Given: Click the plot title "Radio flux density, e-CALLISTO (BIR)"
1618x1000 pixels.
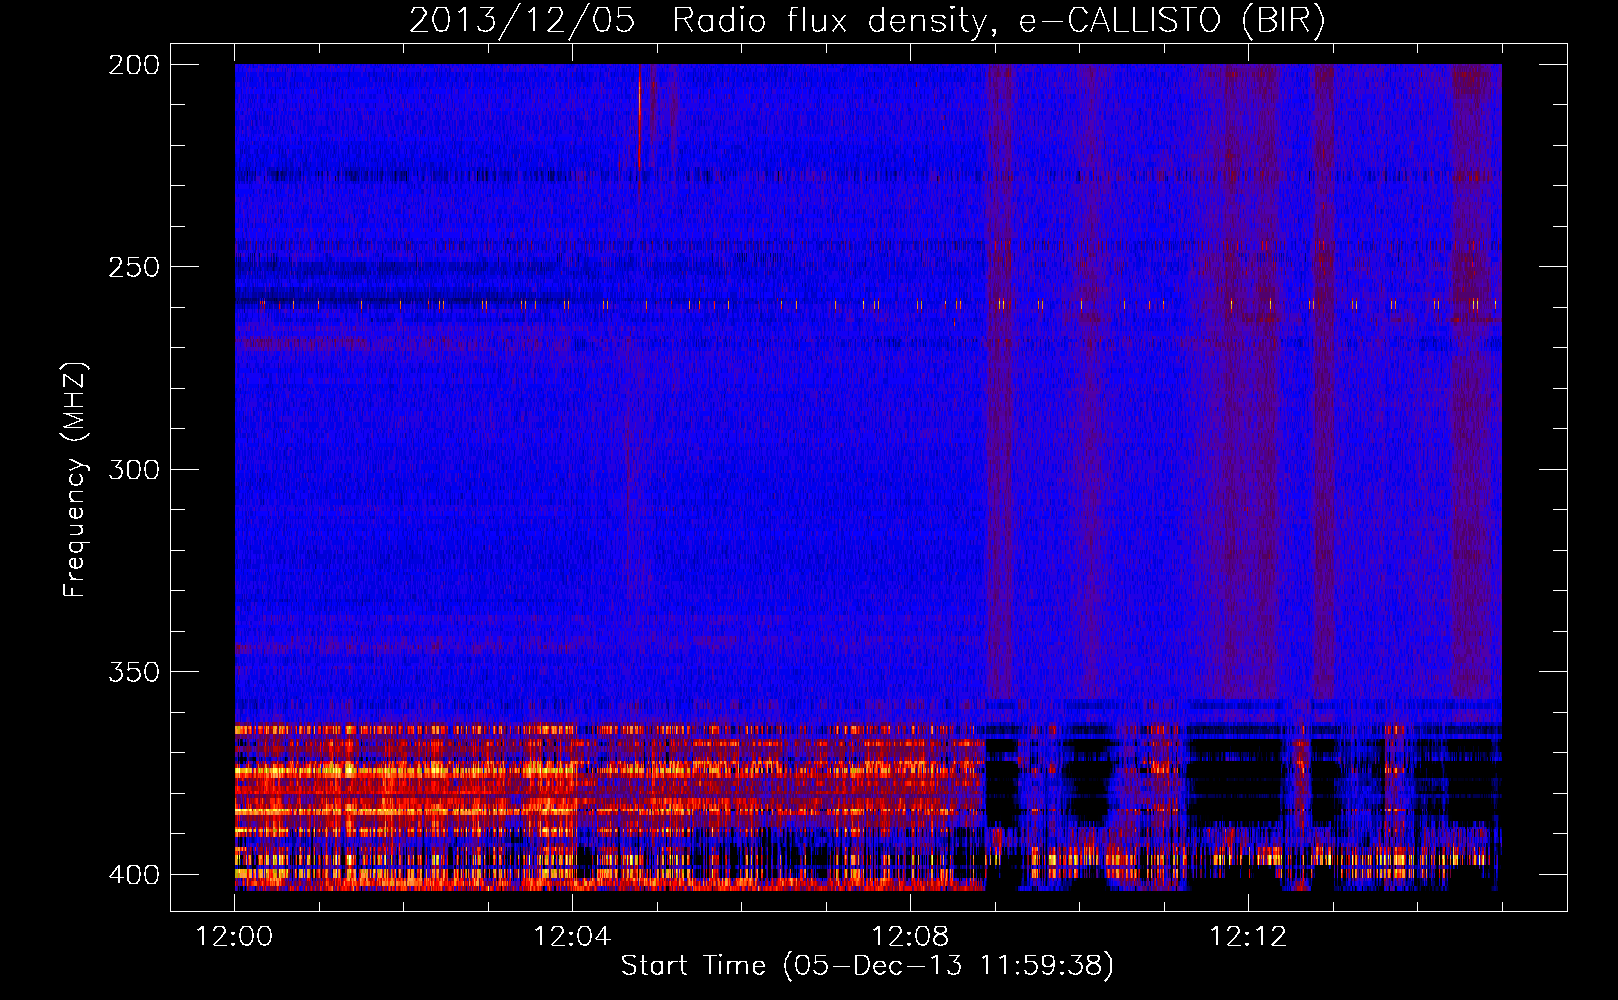Looking at the screenshot, I should pyautogui.click(x=999, y=21).
